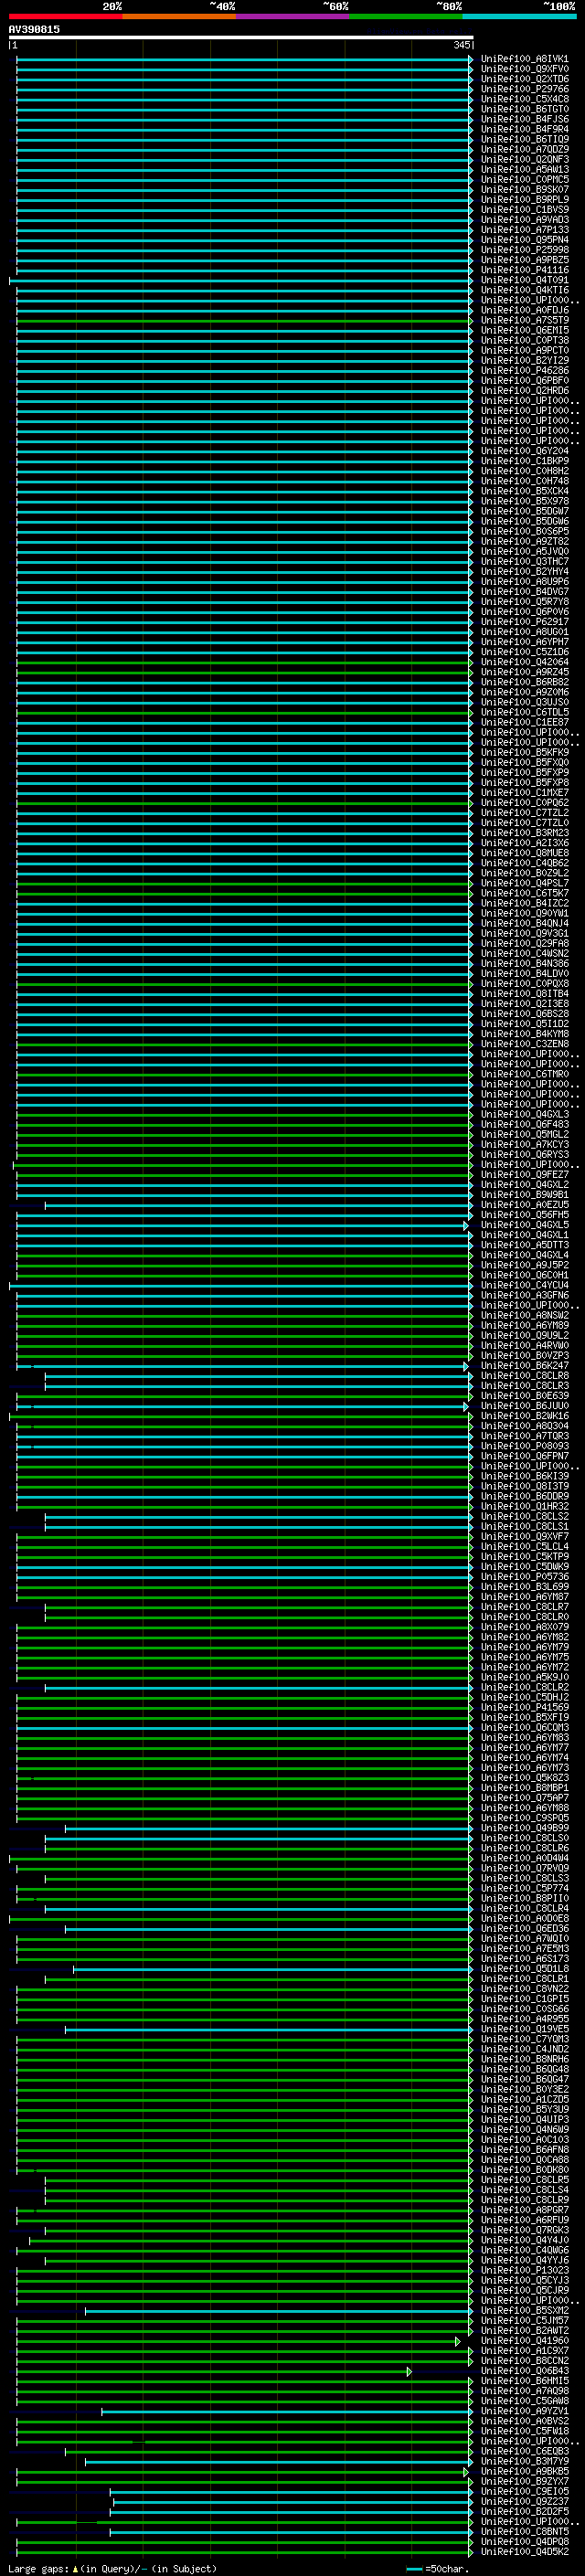Click the yellow large-gap triangle in the legend
The height and width of the screenshot is (2576, 585).
coord(75,2568)
